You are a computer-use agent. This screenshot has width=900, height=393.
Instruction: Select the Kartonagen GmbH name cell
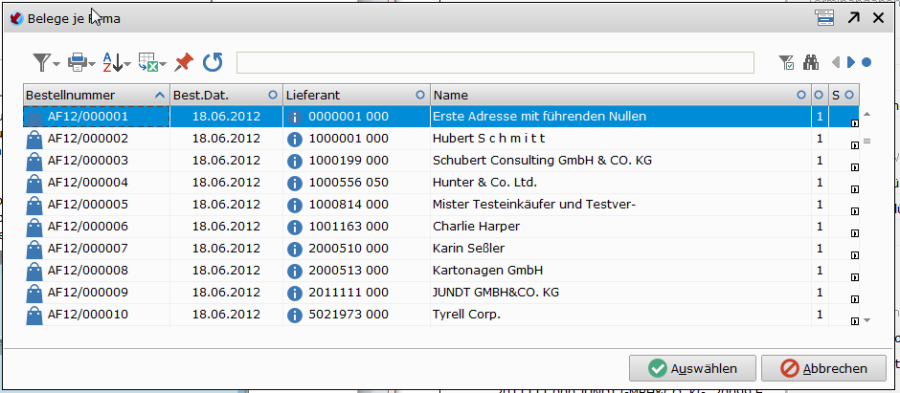tap(620, 271)
